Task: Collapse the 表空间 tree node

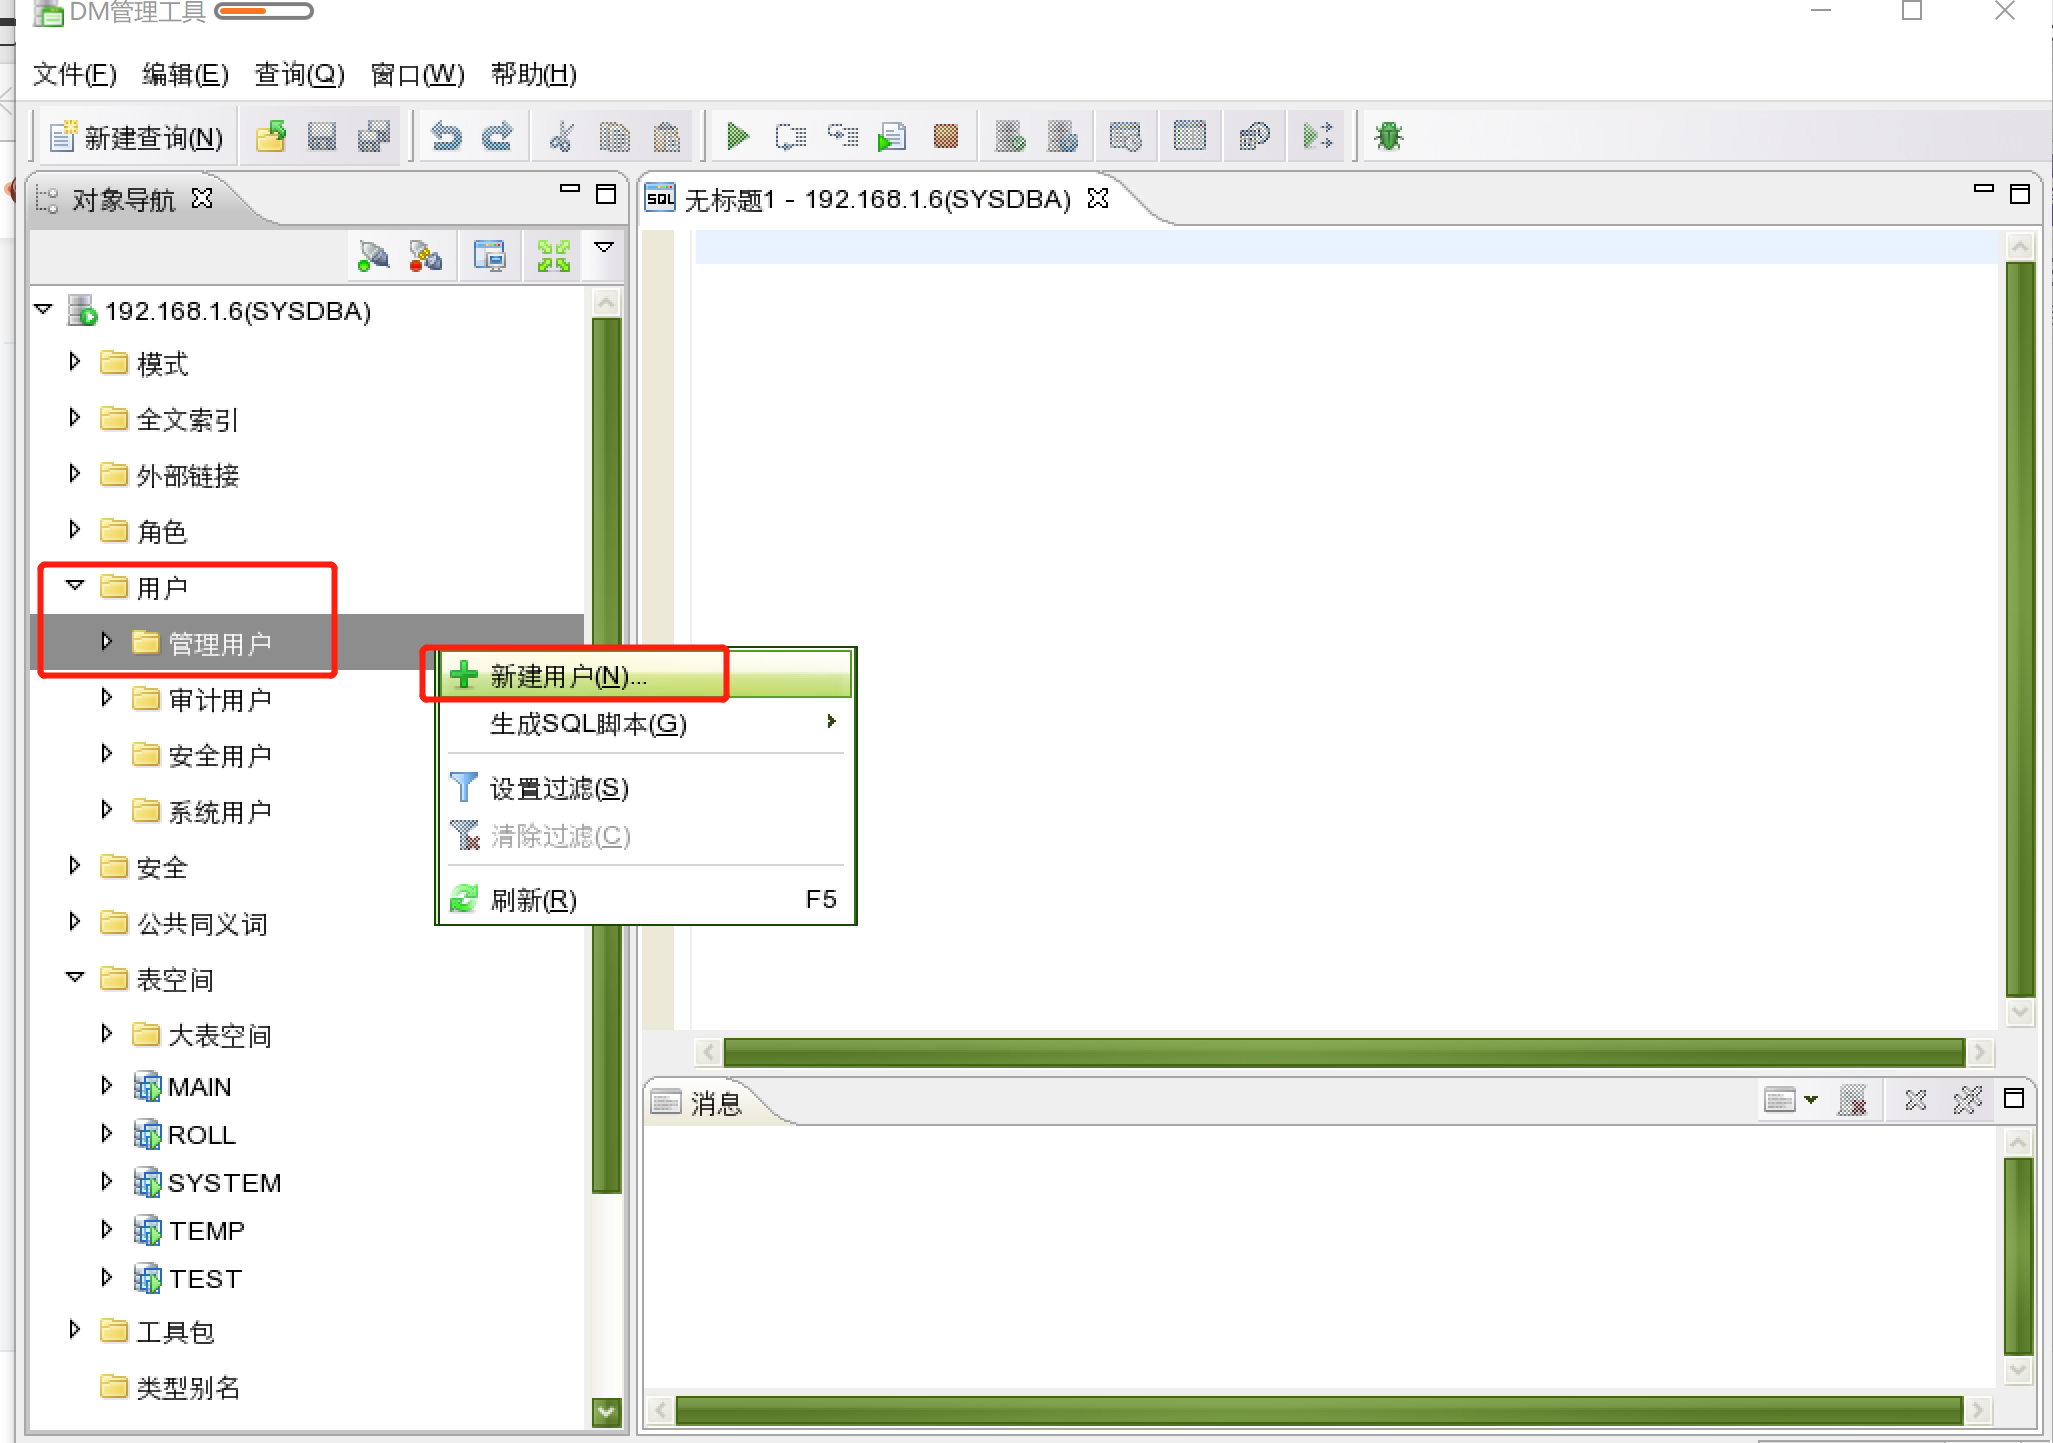Action: pos(75,978)
